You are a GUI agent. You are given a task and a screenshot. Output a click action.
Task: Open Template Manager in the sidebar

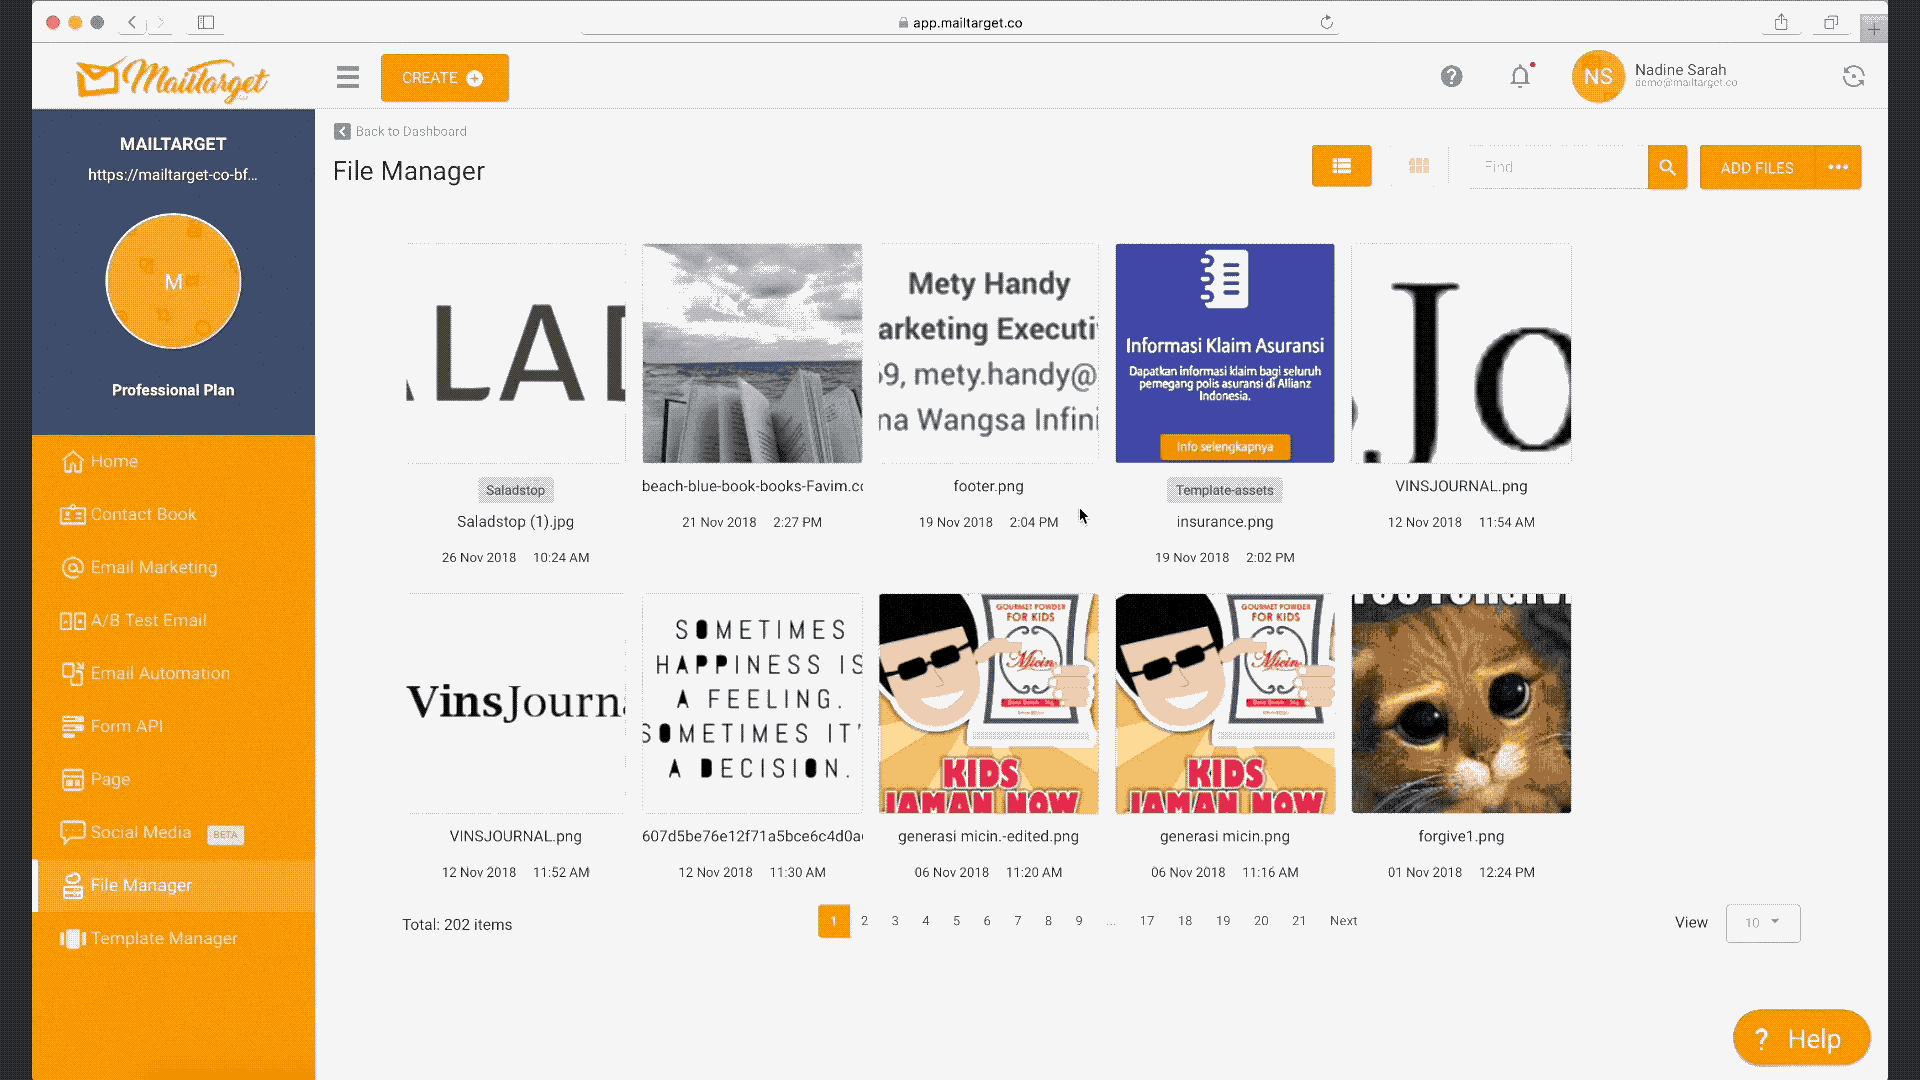pos(164,938)
